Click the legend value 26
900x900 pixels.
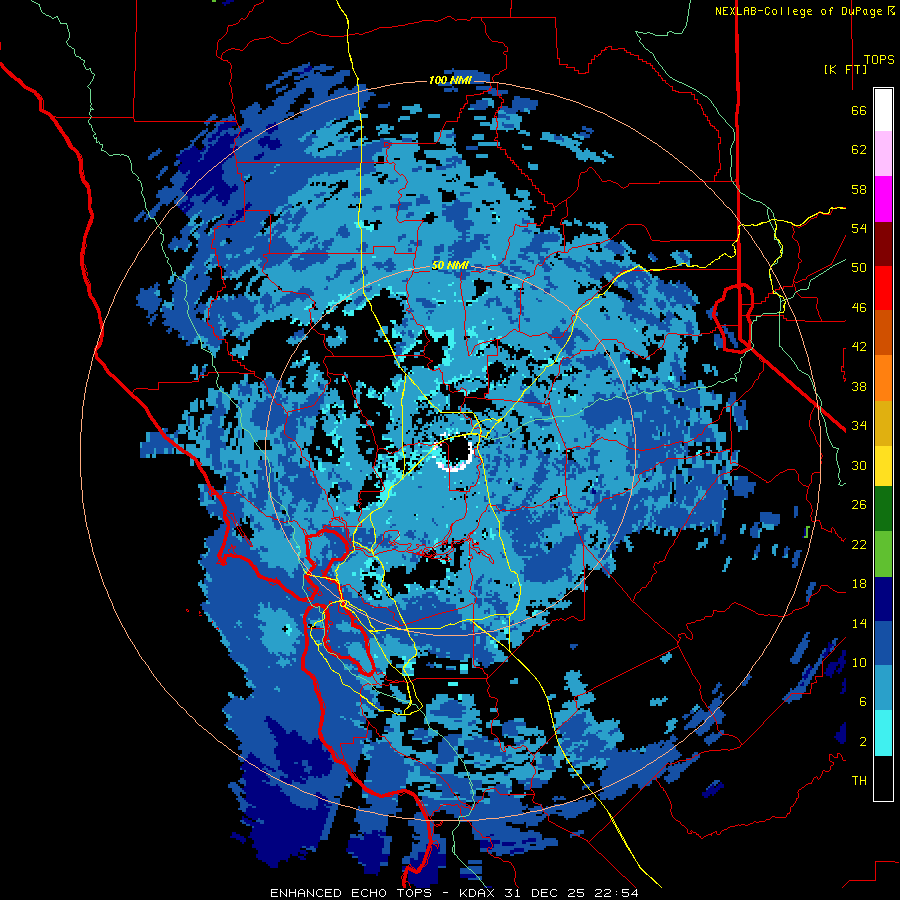pyautogui.click(x=859, y=505)
